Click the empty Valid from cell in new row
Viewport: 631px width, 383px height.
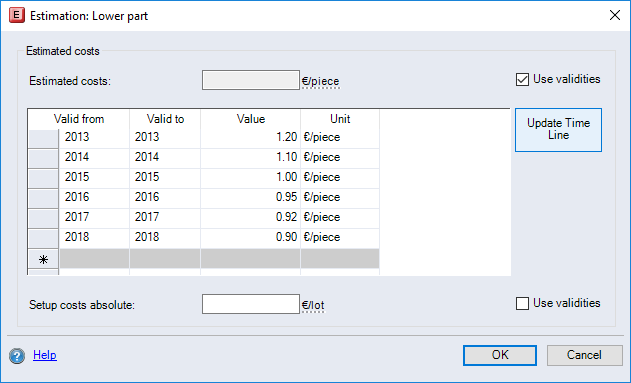(94, 259)
